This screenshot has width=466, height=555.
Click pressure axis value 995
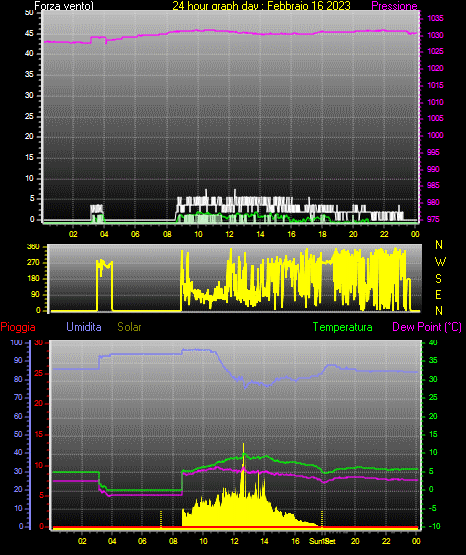pos(433,152)
